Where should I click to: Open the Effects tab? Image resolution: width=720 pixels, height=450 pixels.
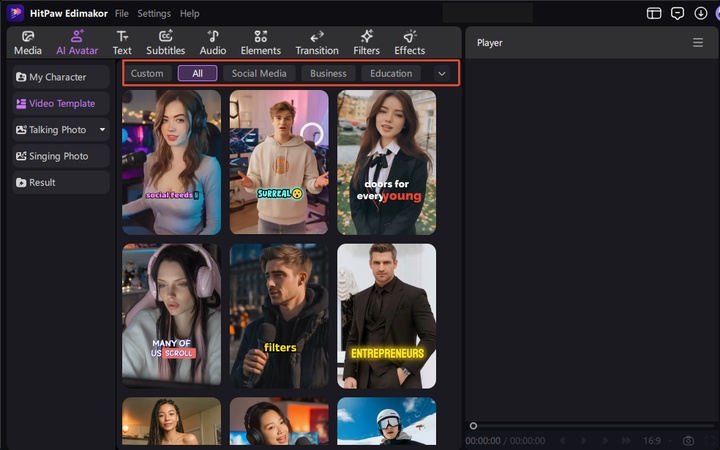(x=410, y=43)
